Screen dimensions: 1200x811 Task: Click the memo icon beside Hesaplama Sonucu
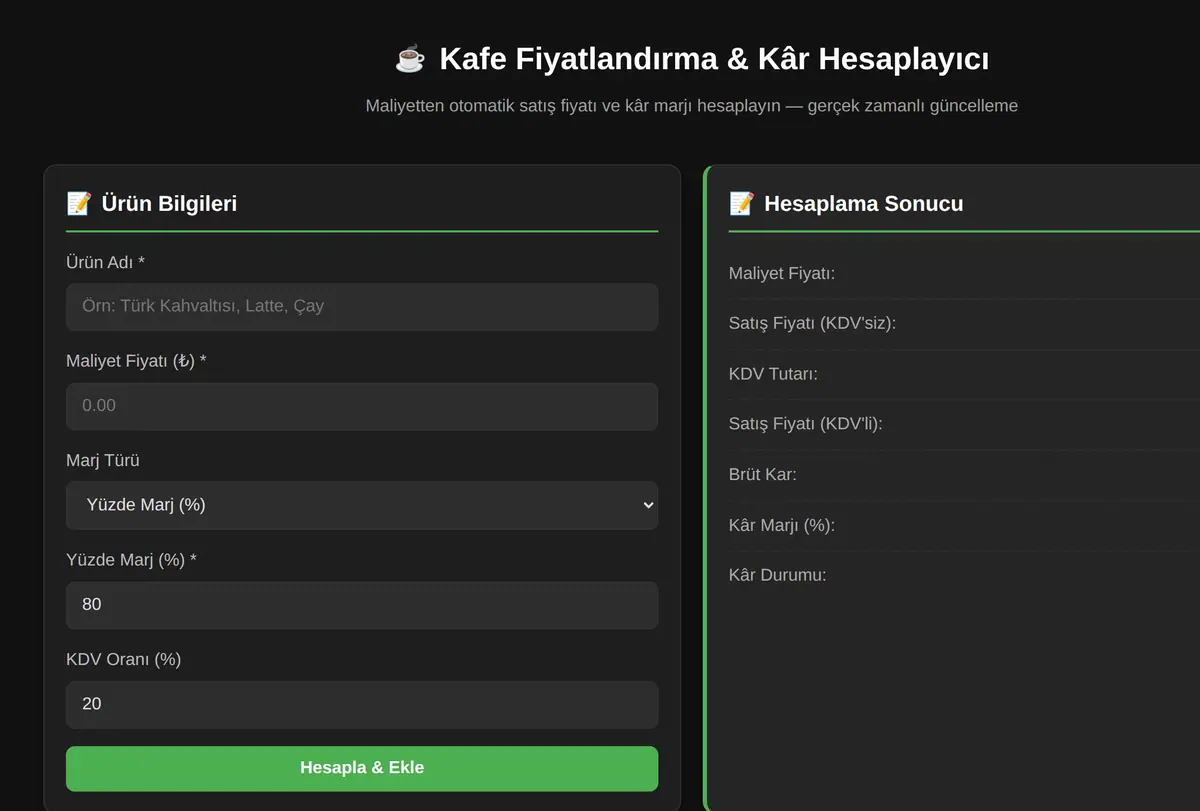[742, 203]
